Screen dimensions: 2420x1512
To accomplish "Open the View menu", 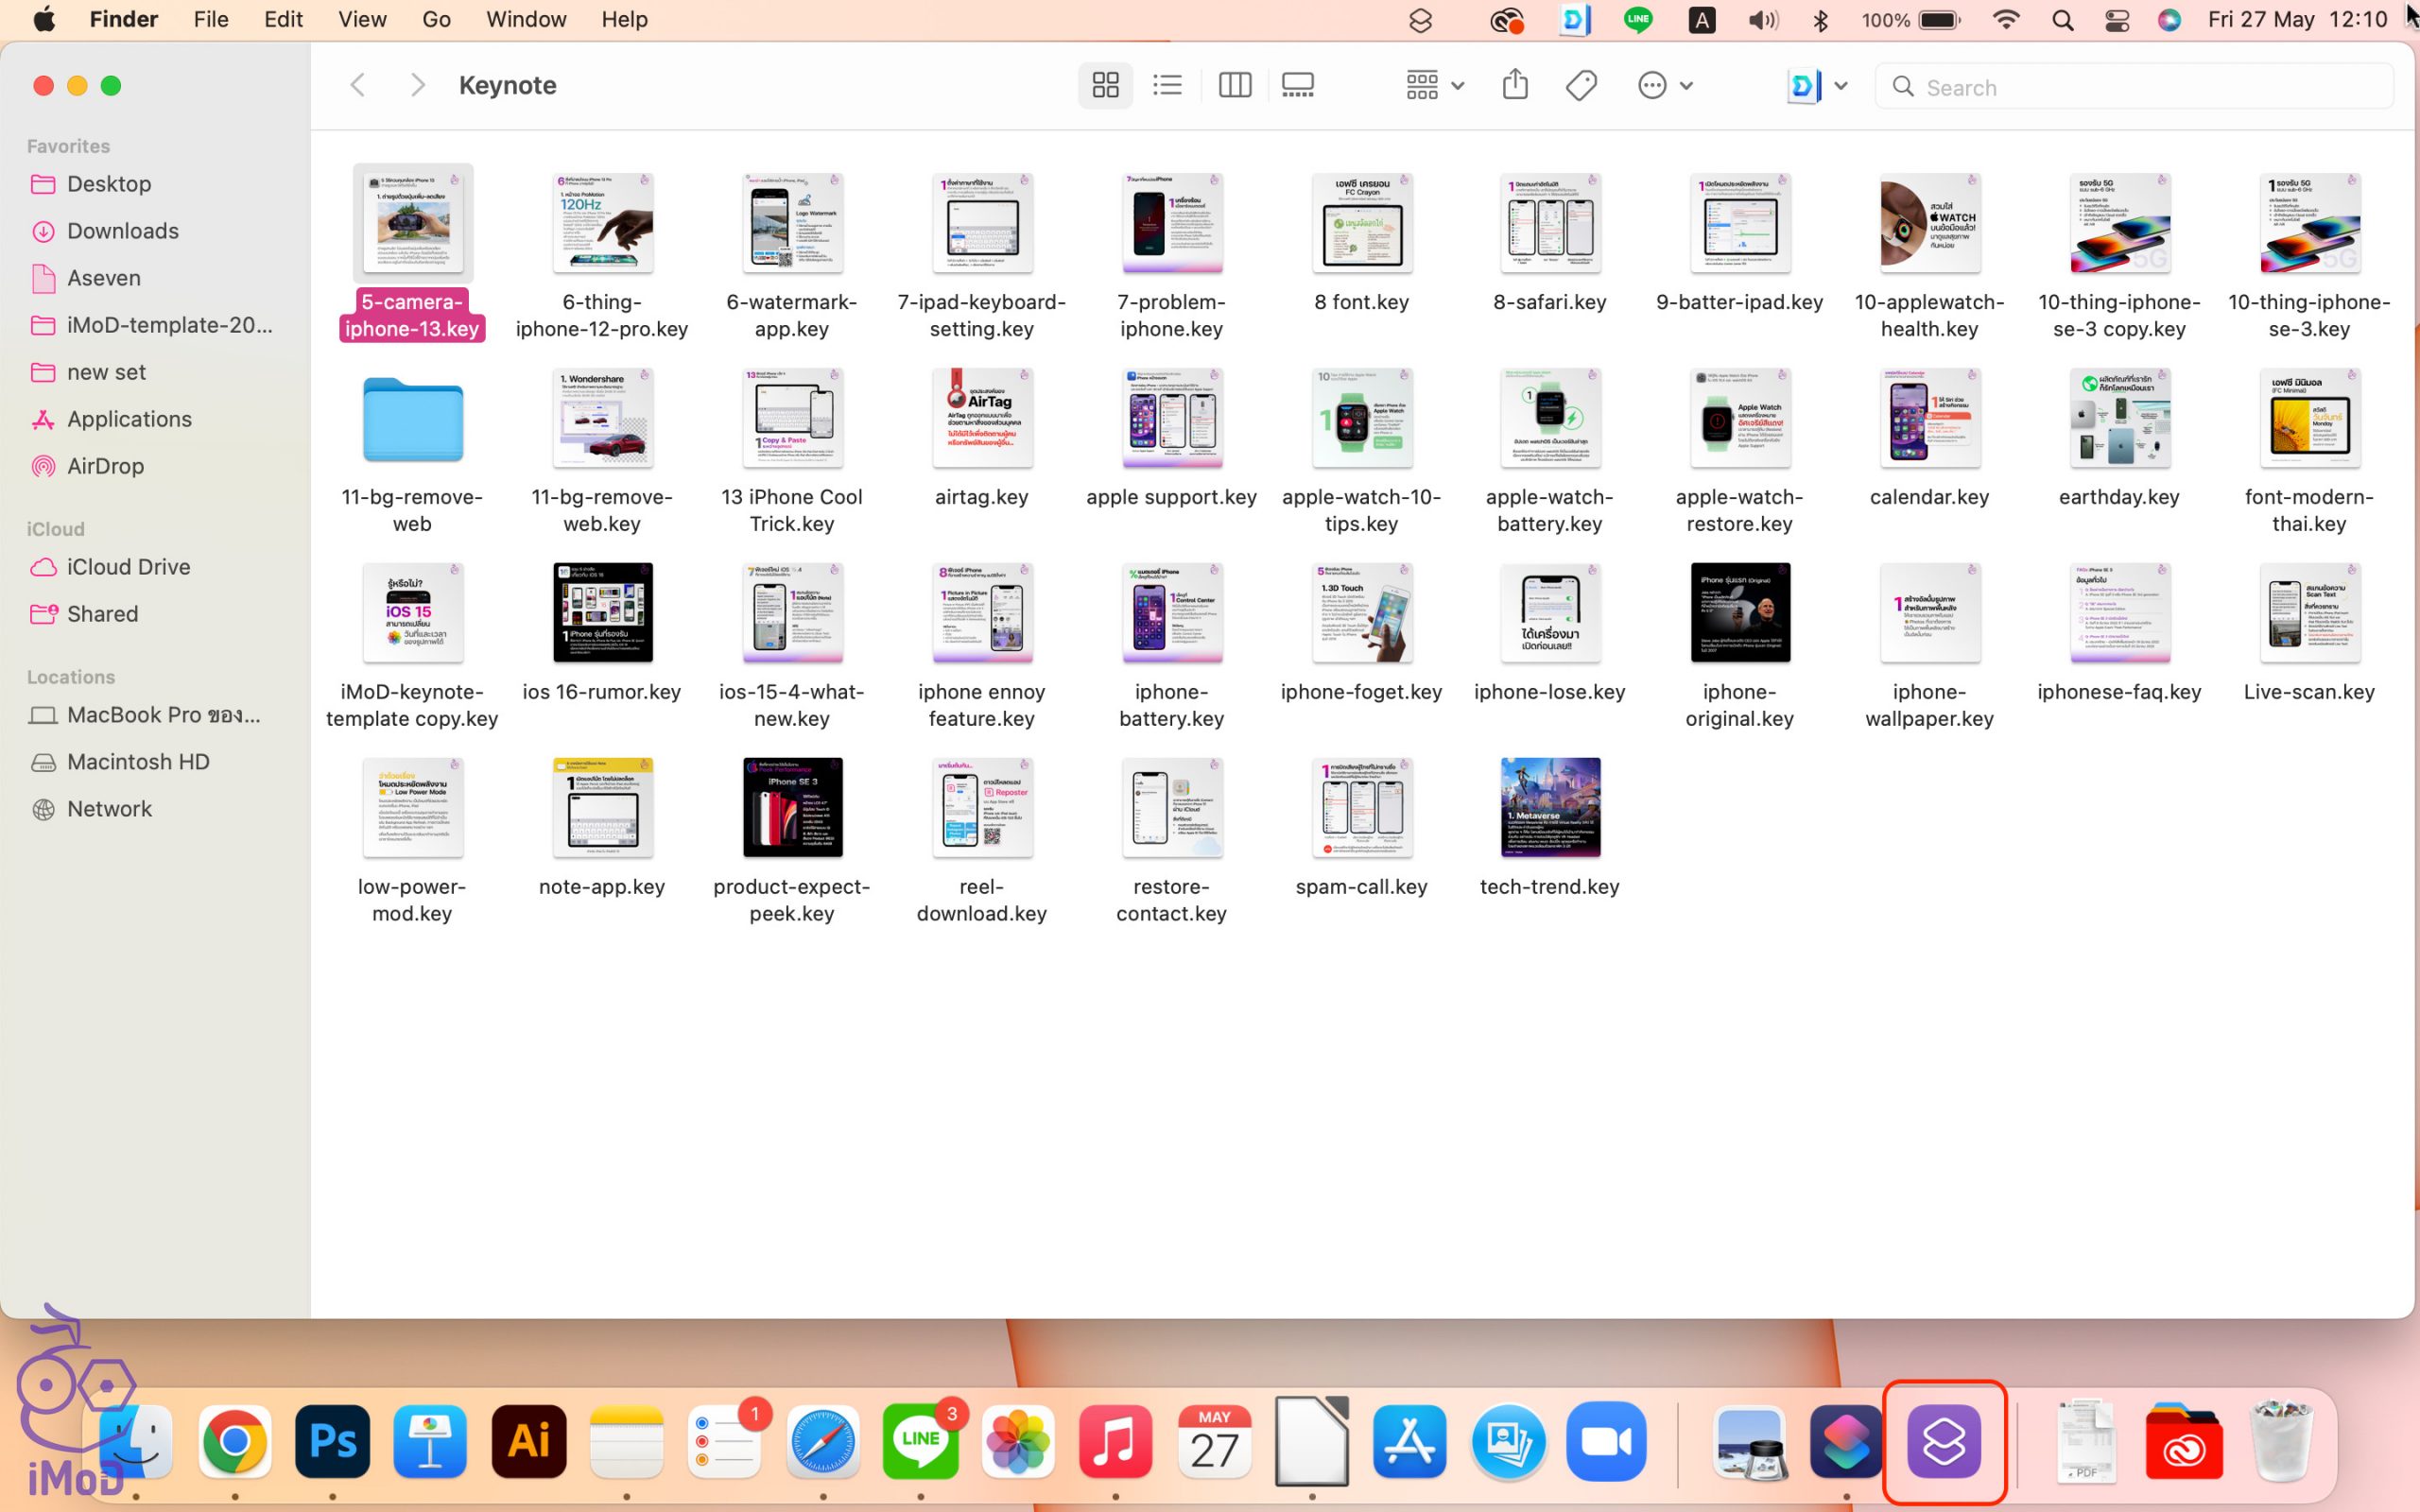I will pyautogui.click(x=361, y=19).
